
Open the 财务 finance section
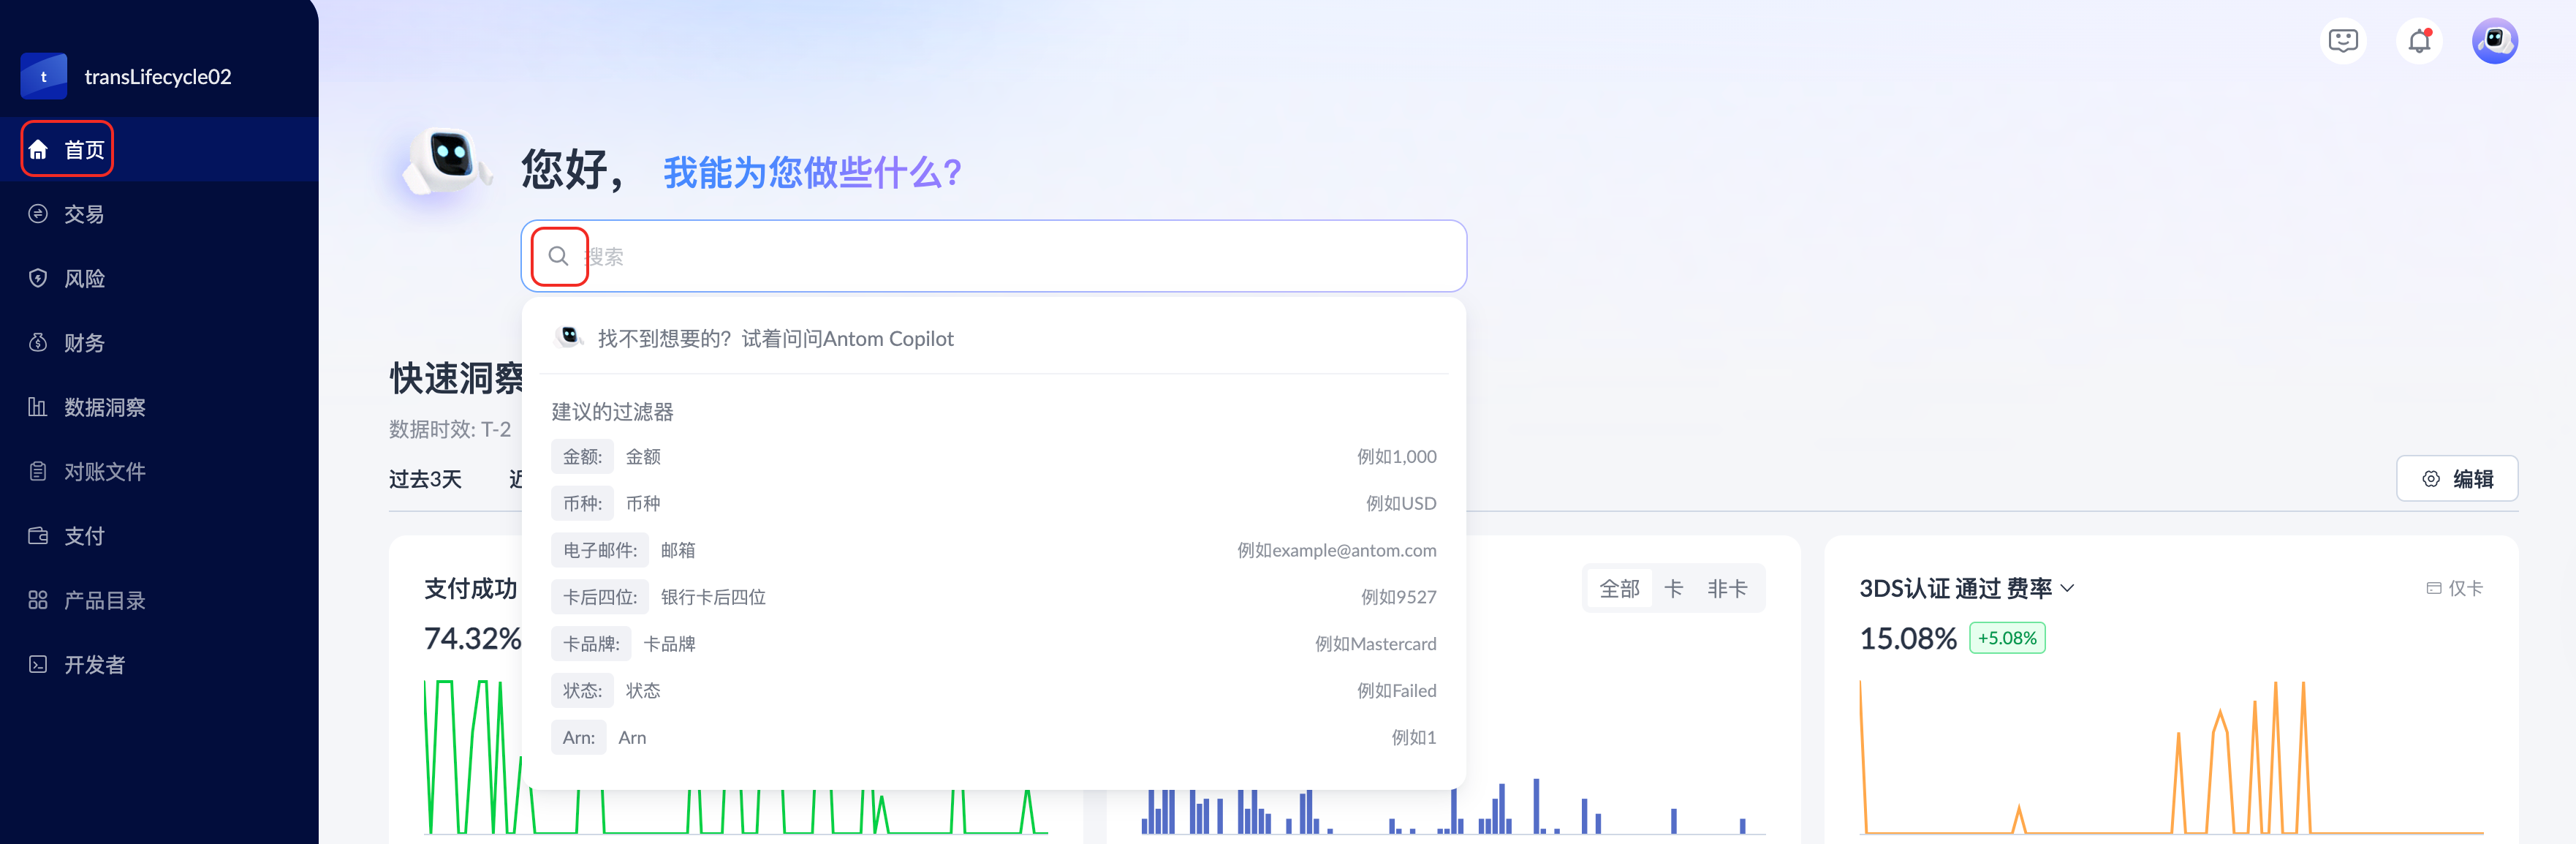click(84, 343)
